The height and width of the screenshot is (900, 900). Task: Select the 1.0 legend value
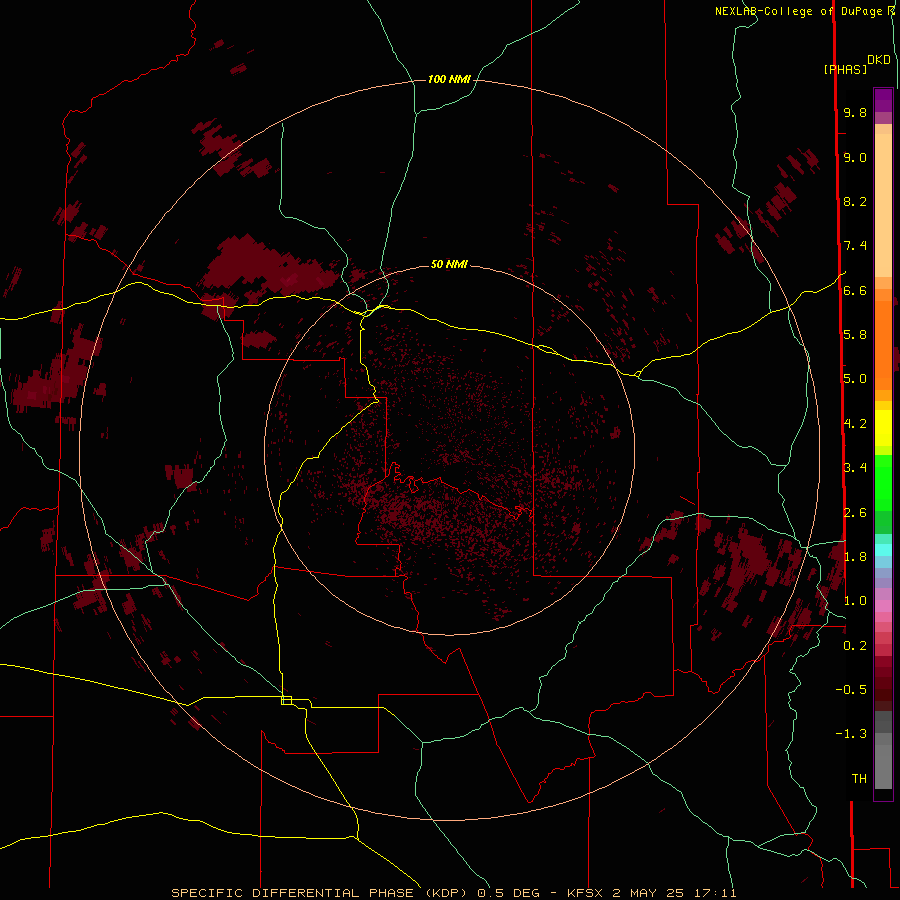click(x=855, y=601)
